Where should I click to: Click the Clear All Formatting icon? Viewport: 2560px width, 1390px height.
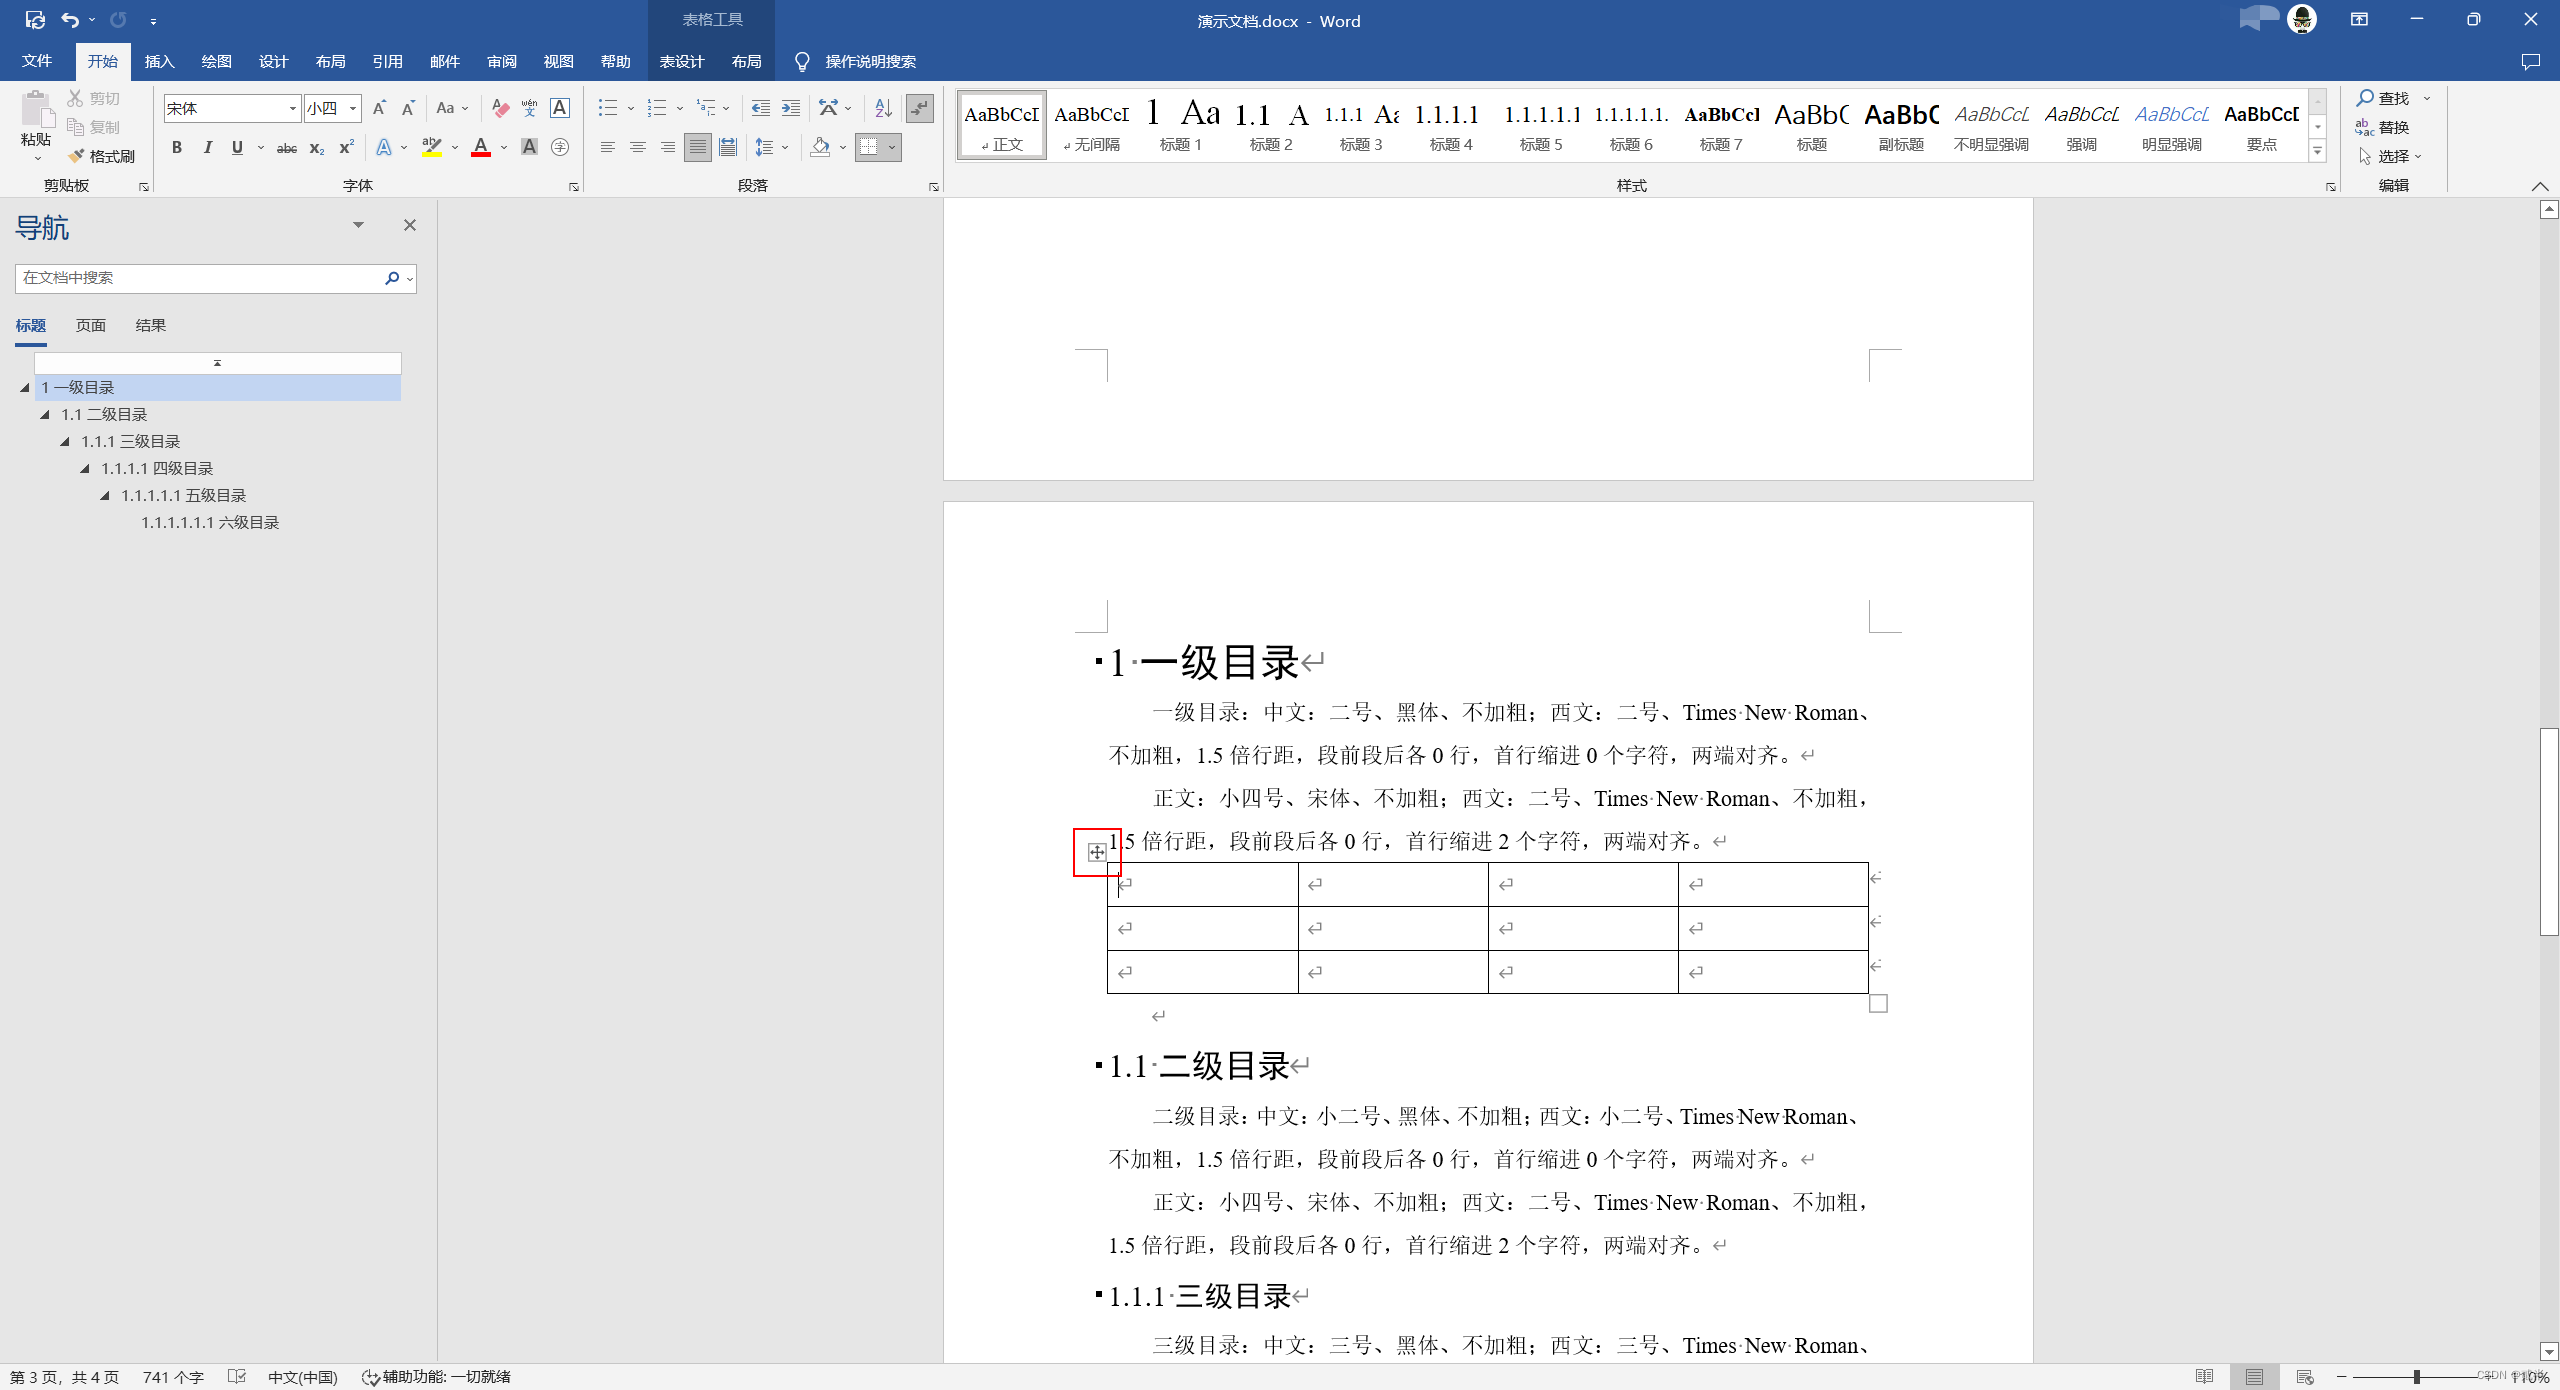coord(500,108)
